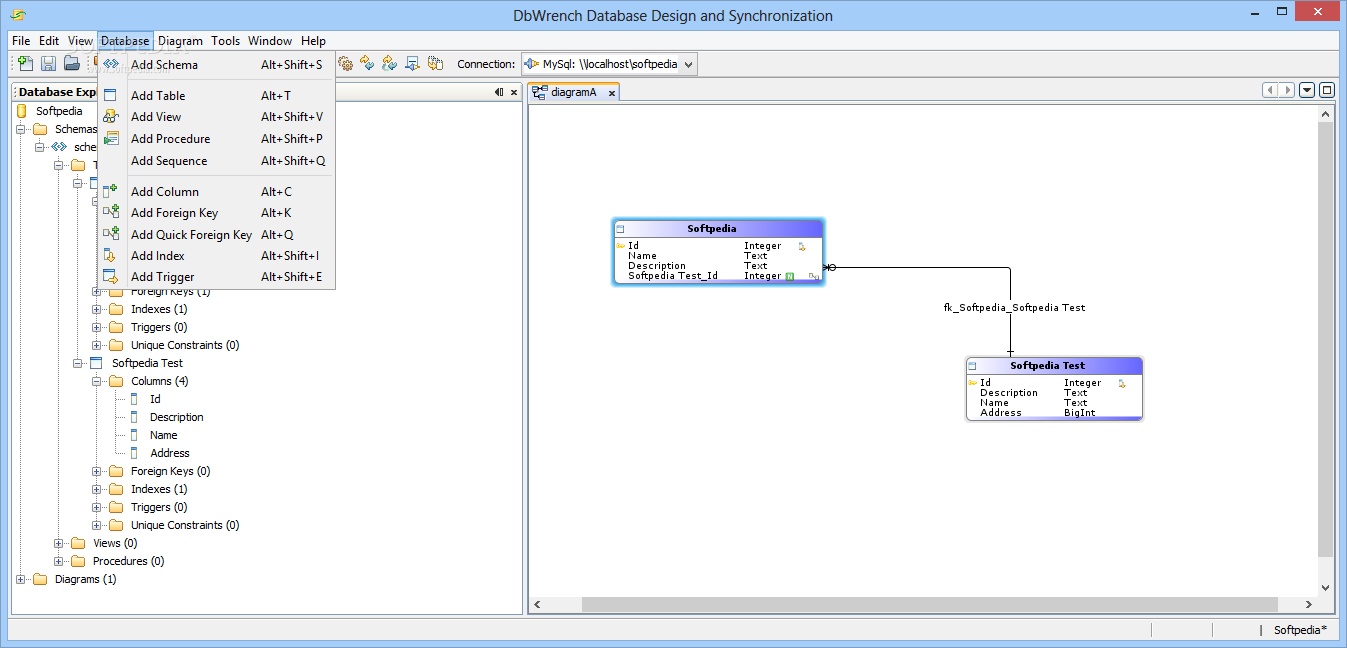Collapse the Softpedia Test table node
1347x648 pixels.
(78, 363)
